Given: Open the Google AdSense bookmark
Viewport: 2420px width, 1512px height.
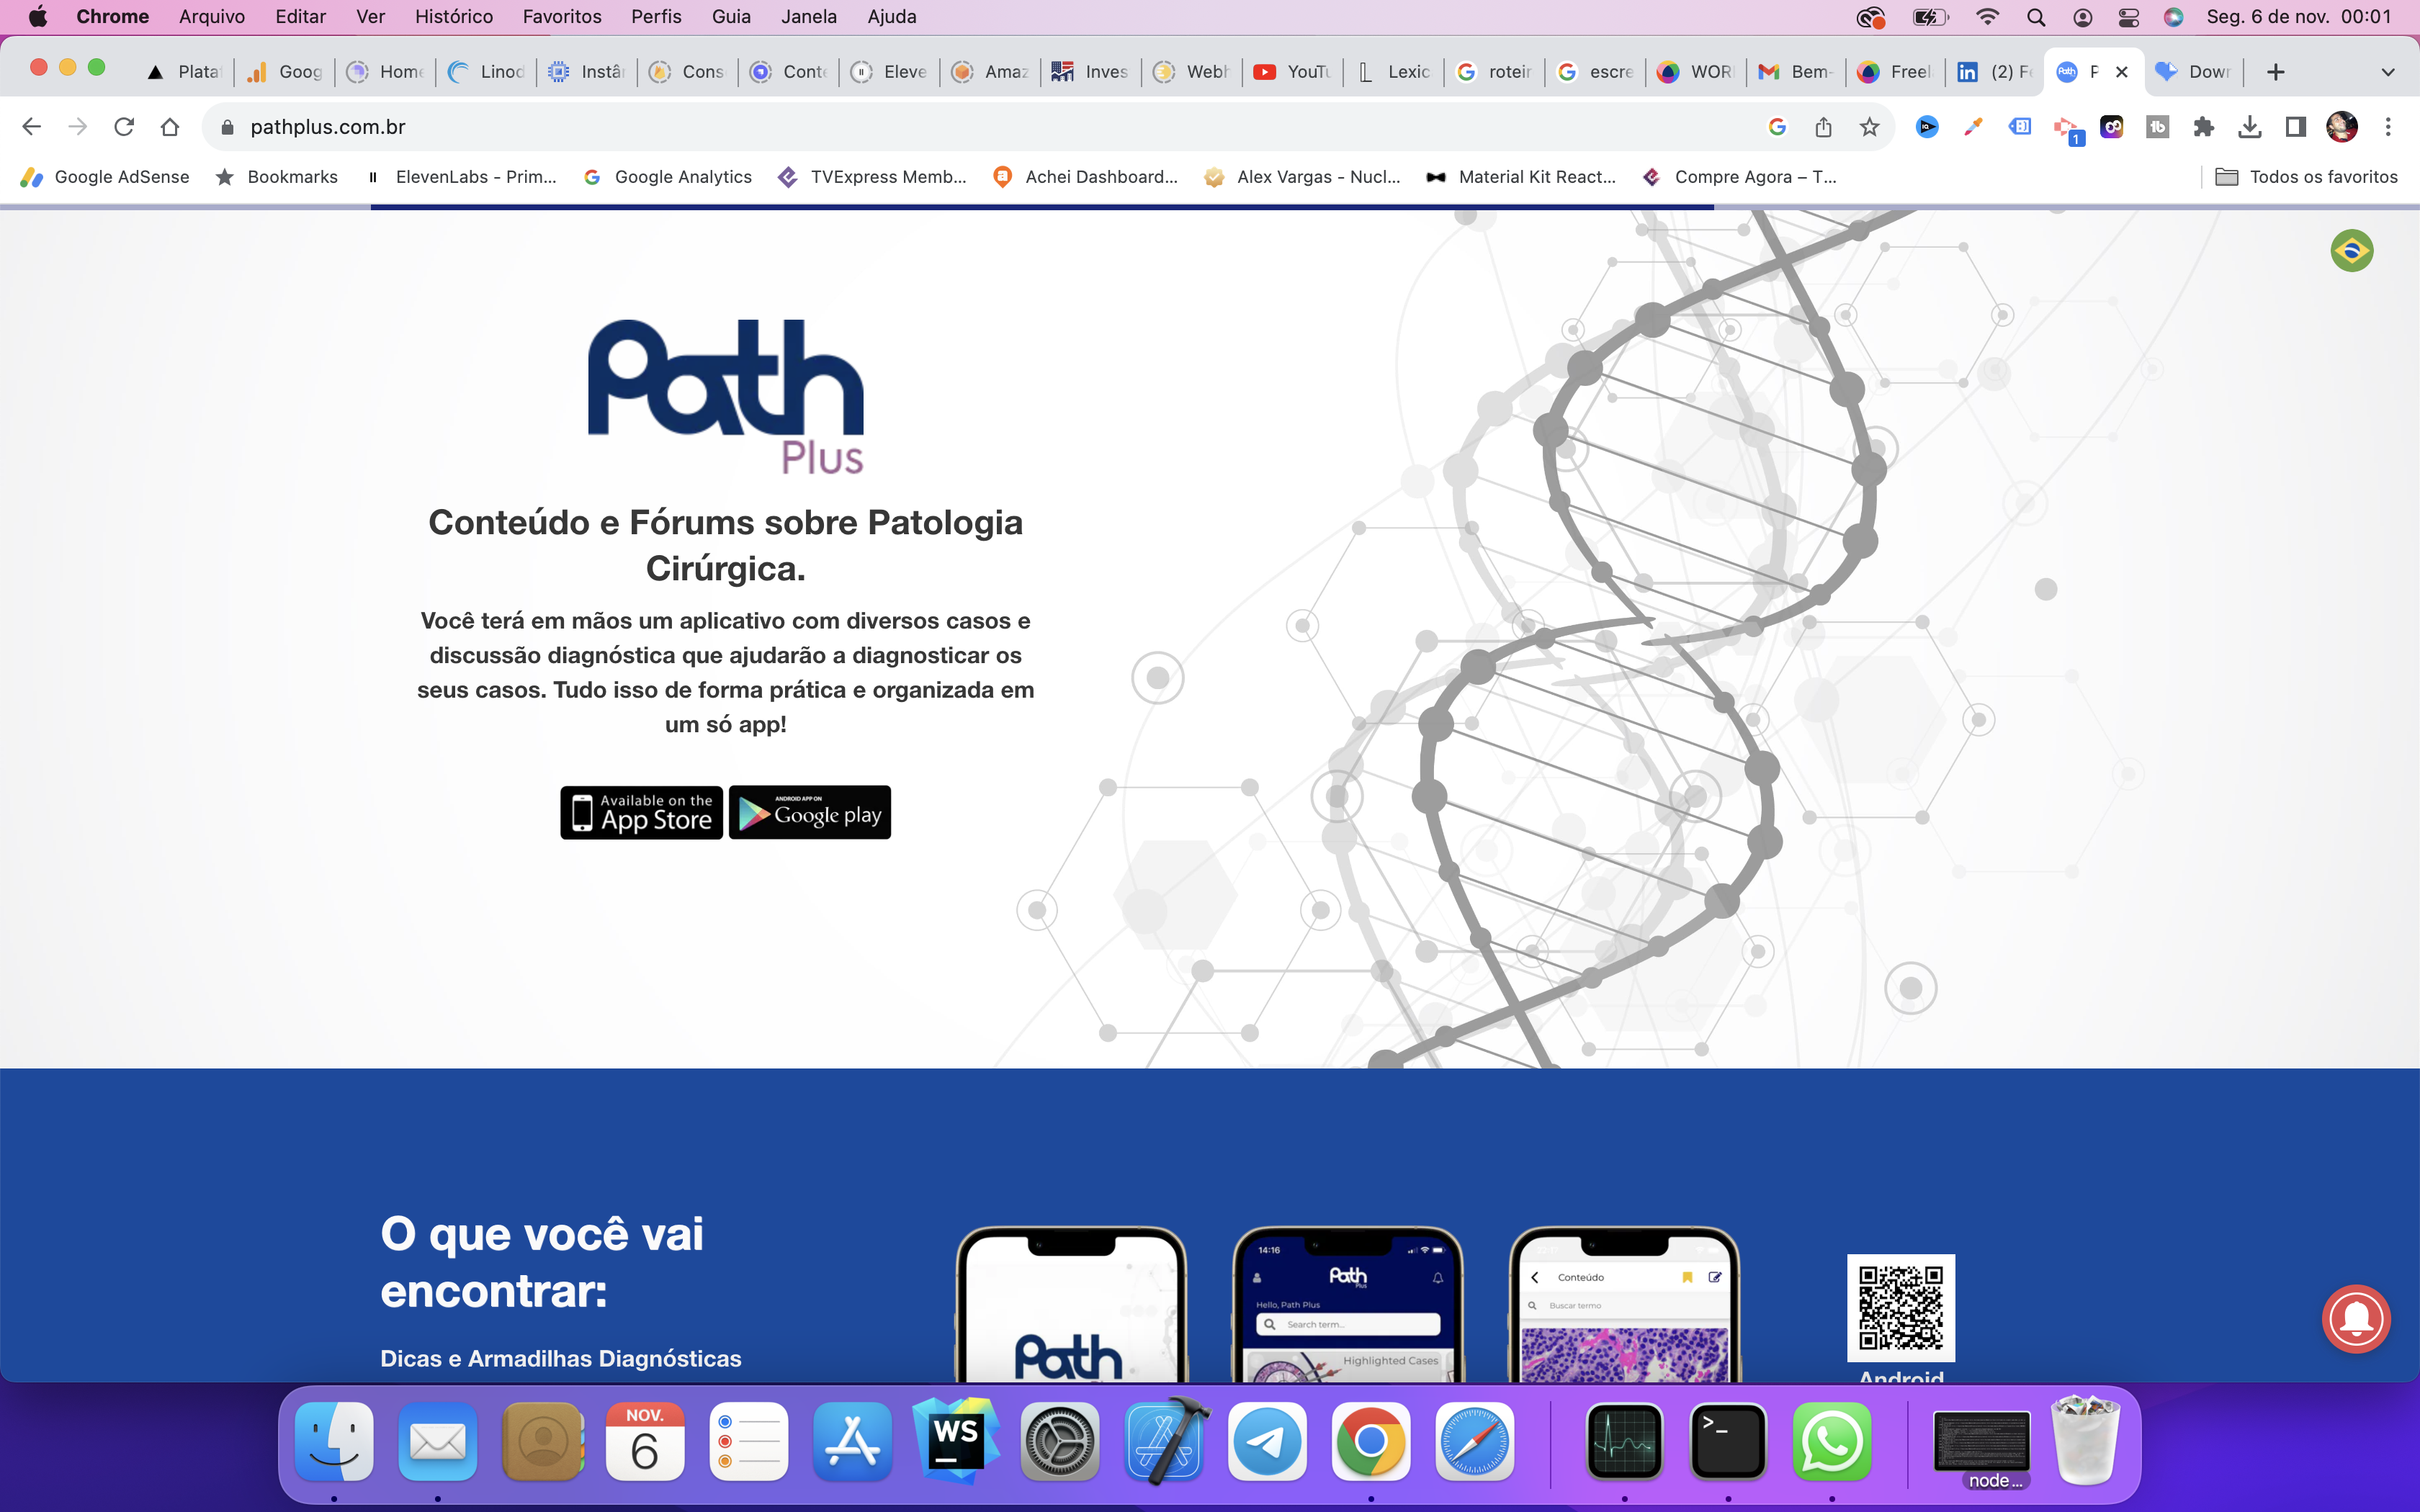Looking at the screenshot, I should click(x=104, y=177).
